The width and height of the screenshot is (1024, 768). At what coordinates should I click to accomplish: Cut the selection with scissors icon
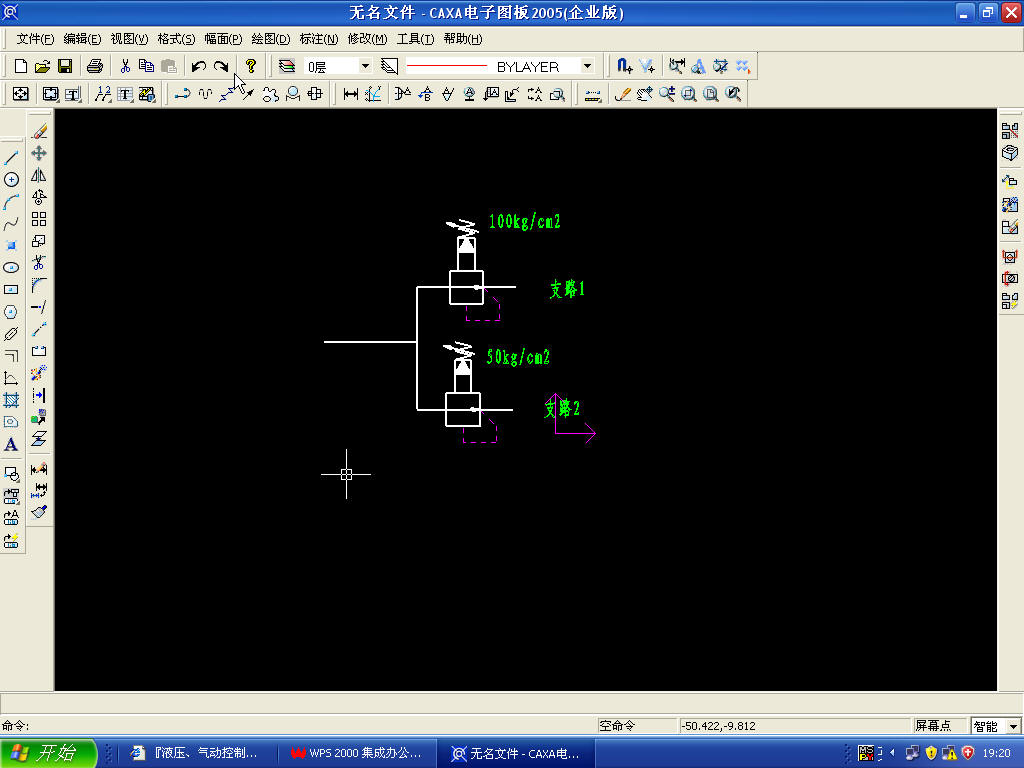(x=125, y=66)
